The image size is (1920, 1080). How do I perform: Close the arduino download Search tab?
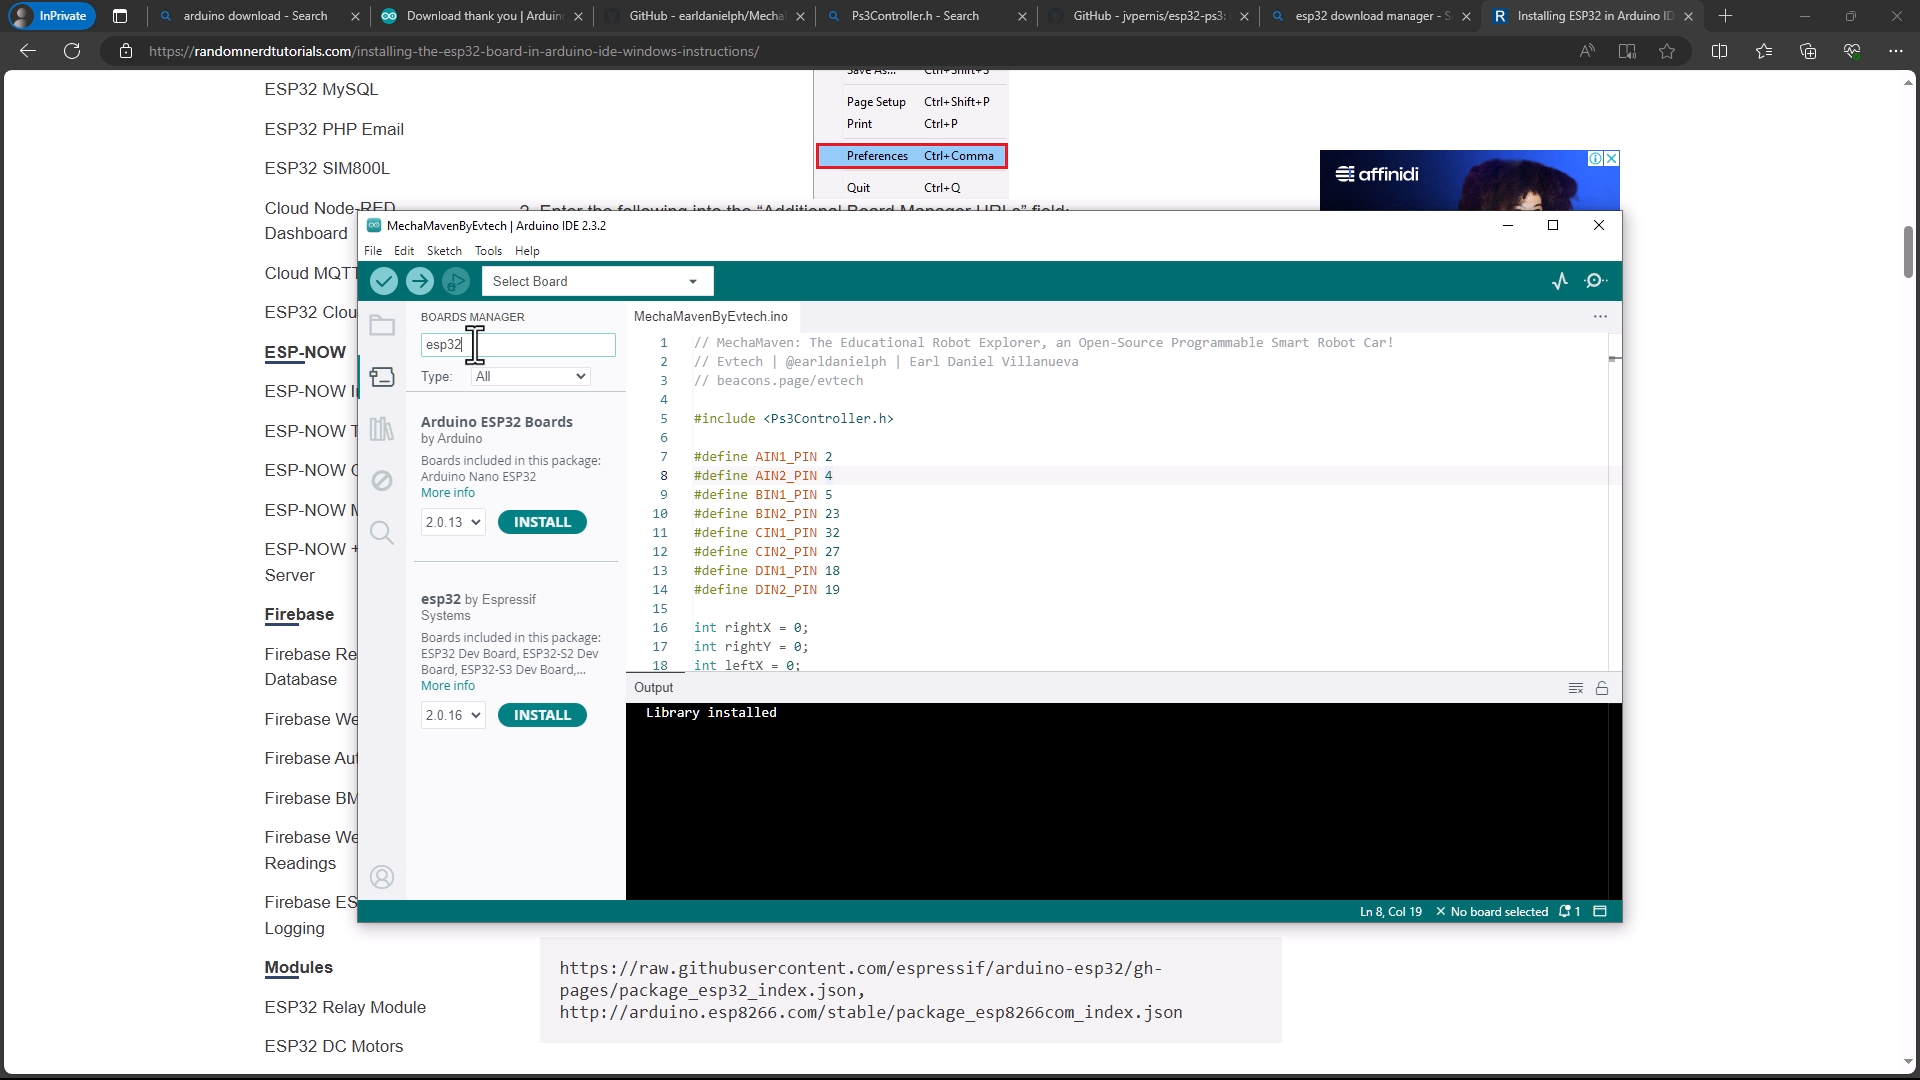355,16
